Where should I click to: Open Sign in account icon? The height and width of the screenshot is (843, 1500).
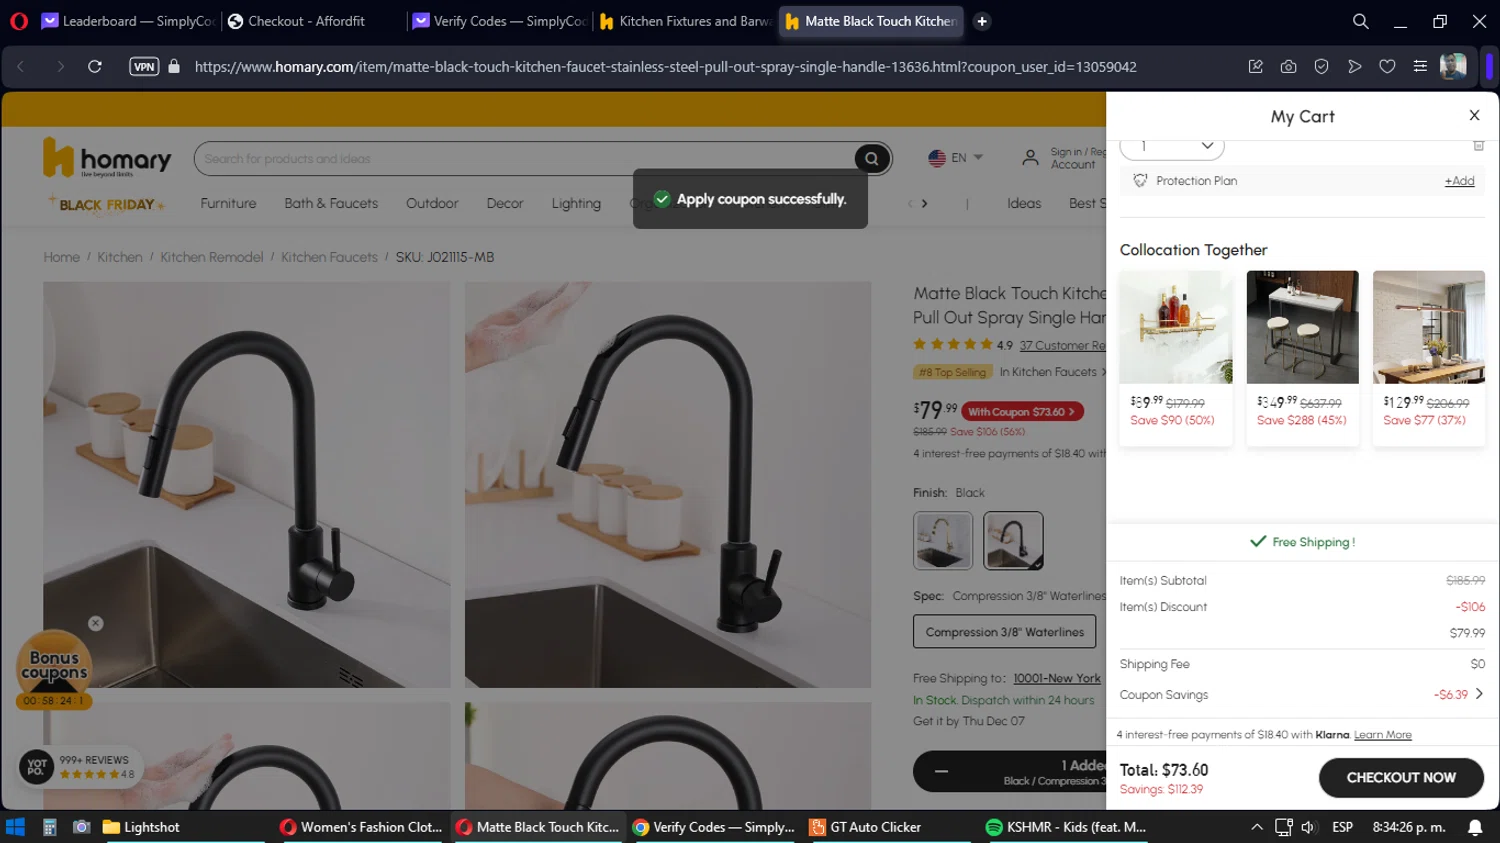(x=1030, y=158)
